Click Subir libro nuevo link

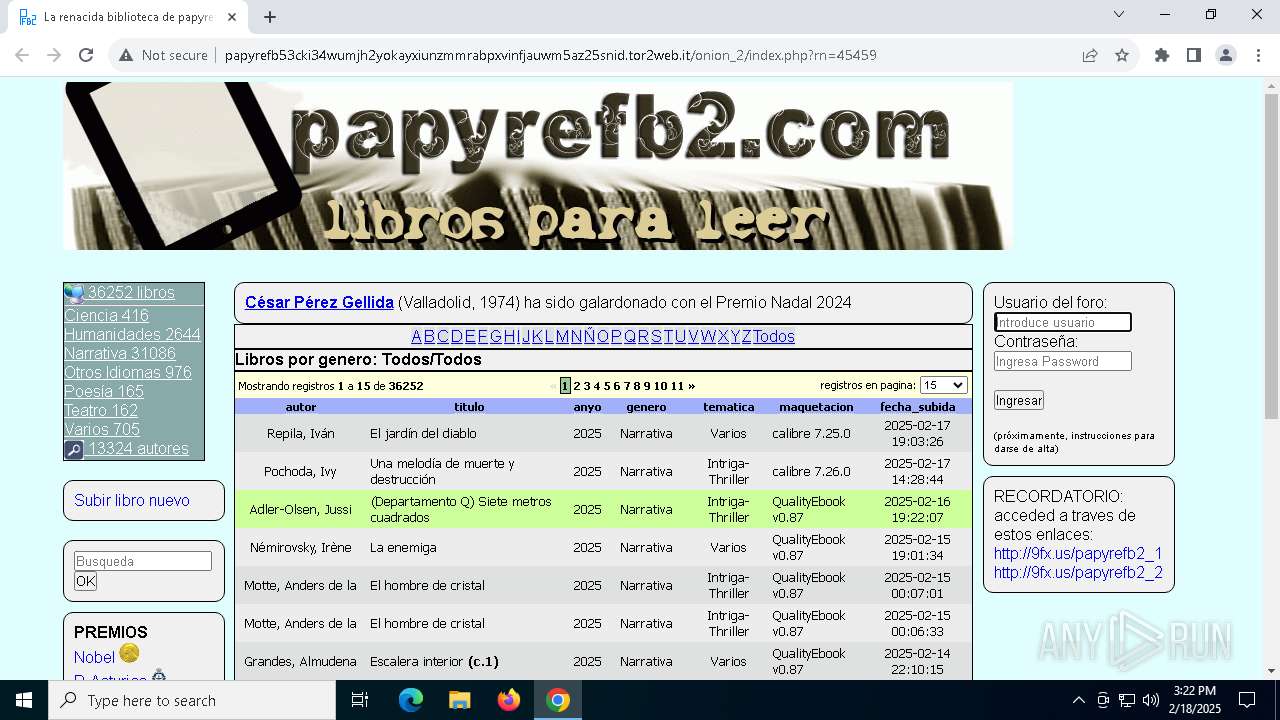(x=132, y=501)
